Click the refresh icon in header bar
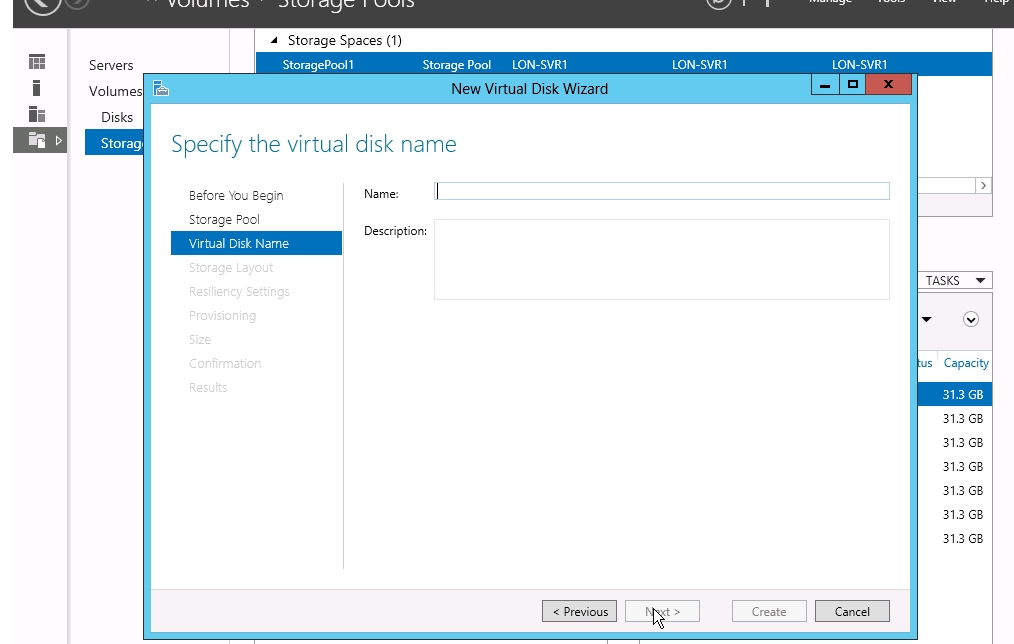This screenshot has width=1014, height=644. [718, 3]
